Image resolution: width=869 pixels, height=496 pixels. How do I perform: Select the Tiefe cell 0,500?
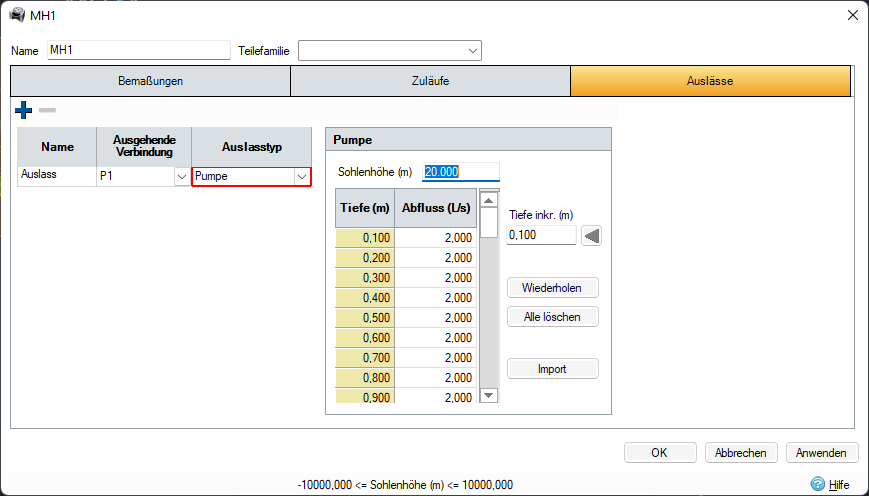365,318
